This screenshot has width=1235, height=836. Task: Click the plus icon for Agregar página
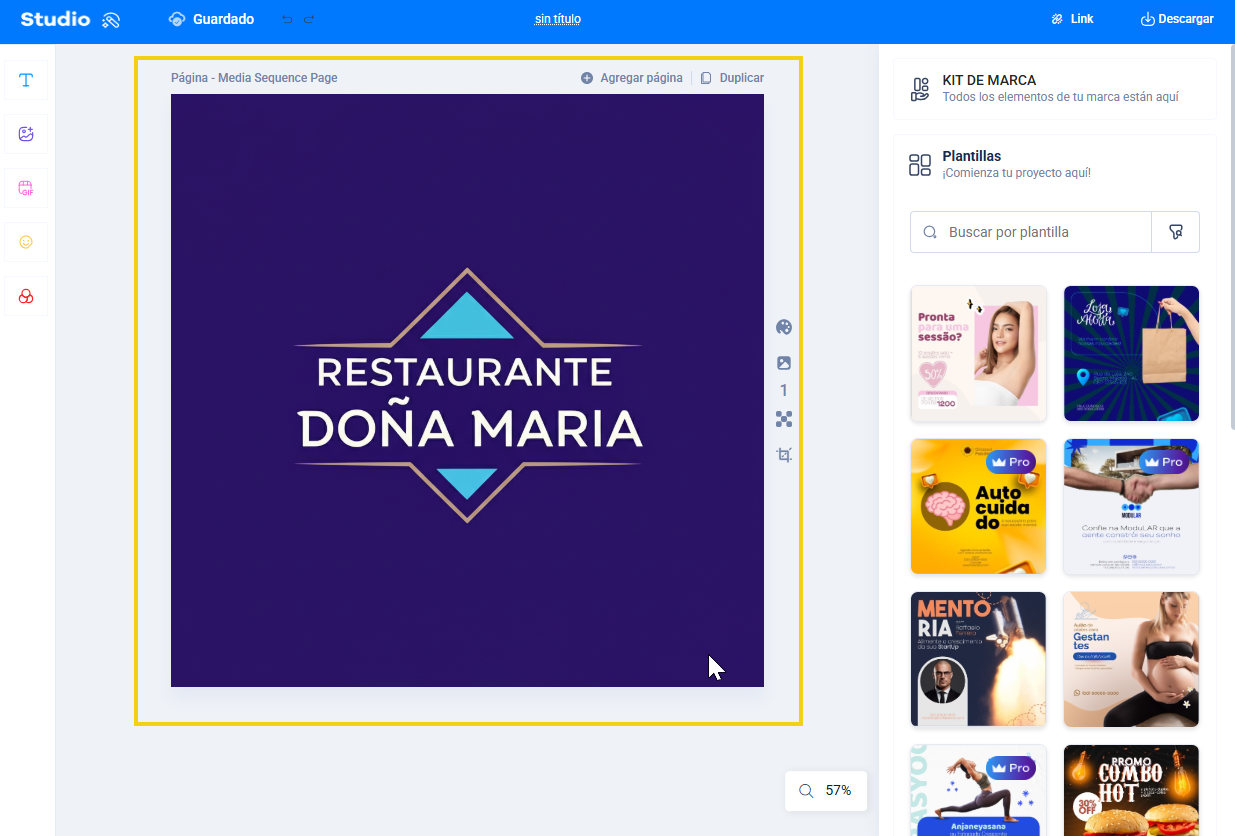tap(587, 78)
